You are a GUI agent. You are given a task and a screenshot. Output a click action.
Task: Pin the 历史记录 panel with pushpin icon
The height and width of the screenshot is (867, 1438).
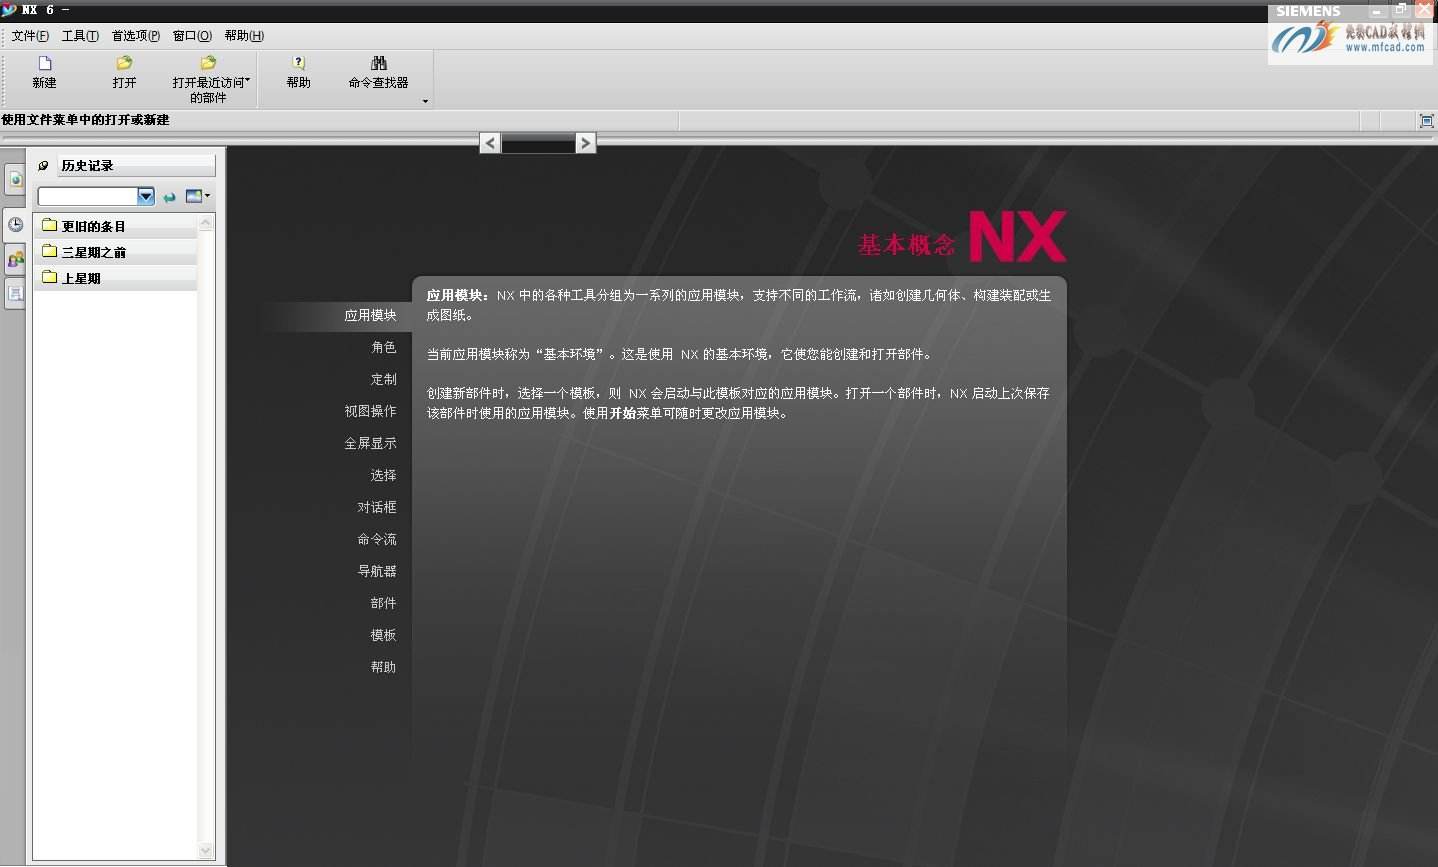coord(43,166)
